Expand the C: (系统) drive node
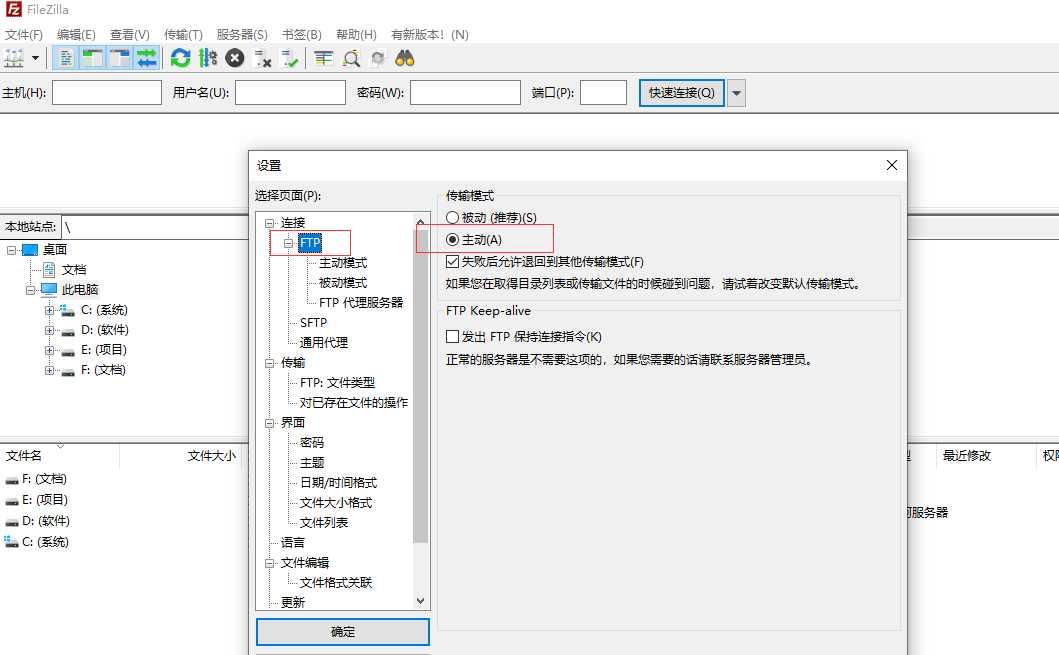Screen dimensions: 1059x655 click(49, 311)
